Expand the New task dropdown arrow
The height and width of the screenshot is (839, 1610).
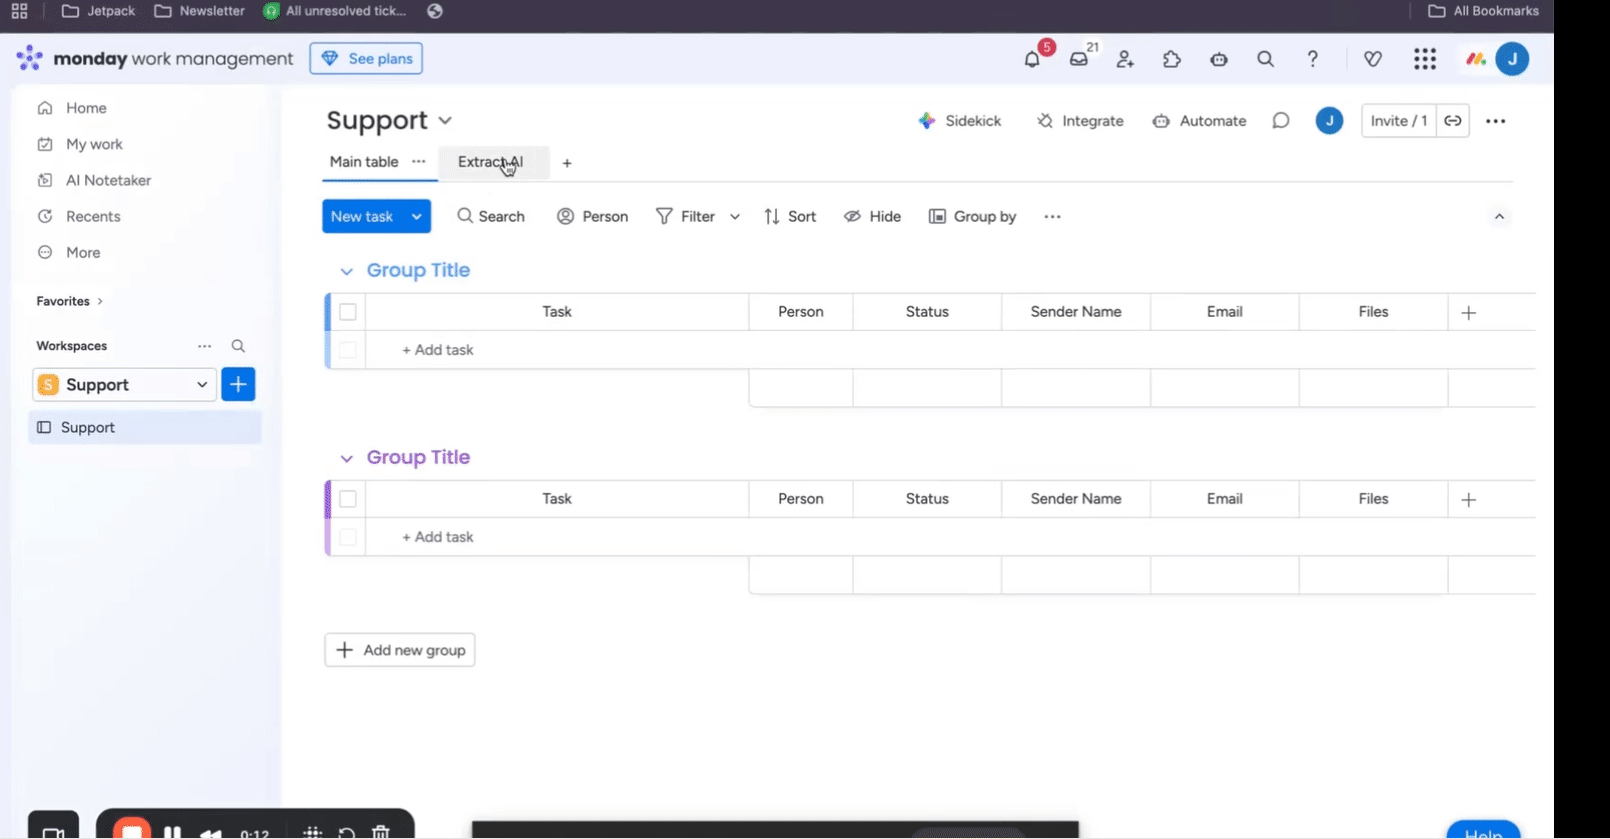point(416,217)
